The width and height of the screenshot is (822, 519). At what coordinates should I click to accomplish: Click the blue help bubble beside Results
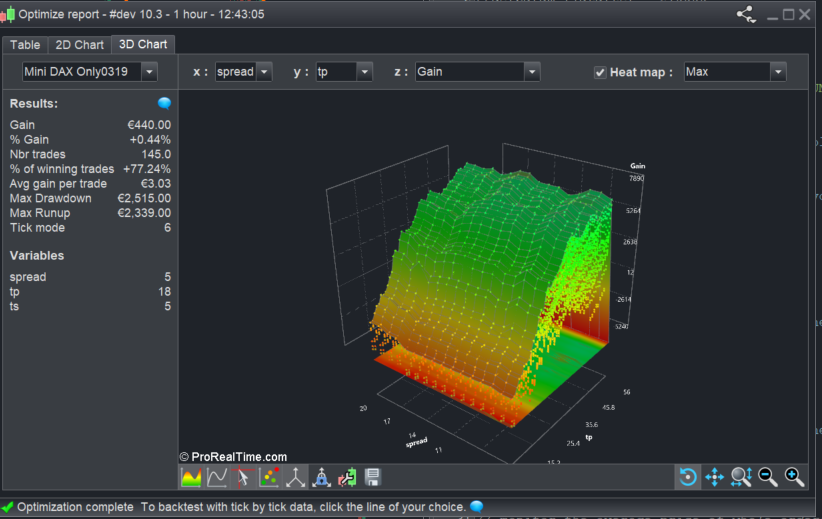[x=164, y=103]
